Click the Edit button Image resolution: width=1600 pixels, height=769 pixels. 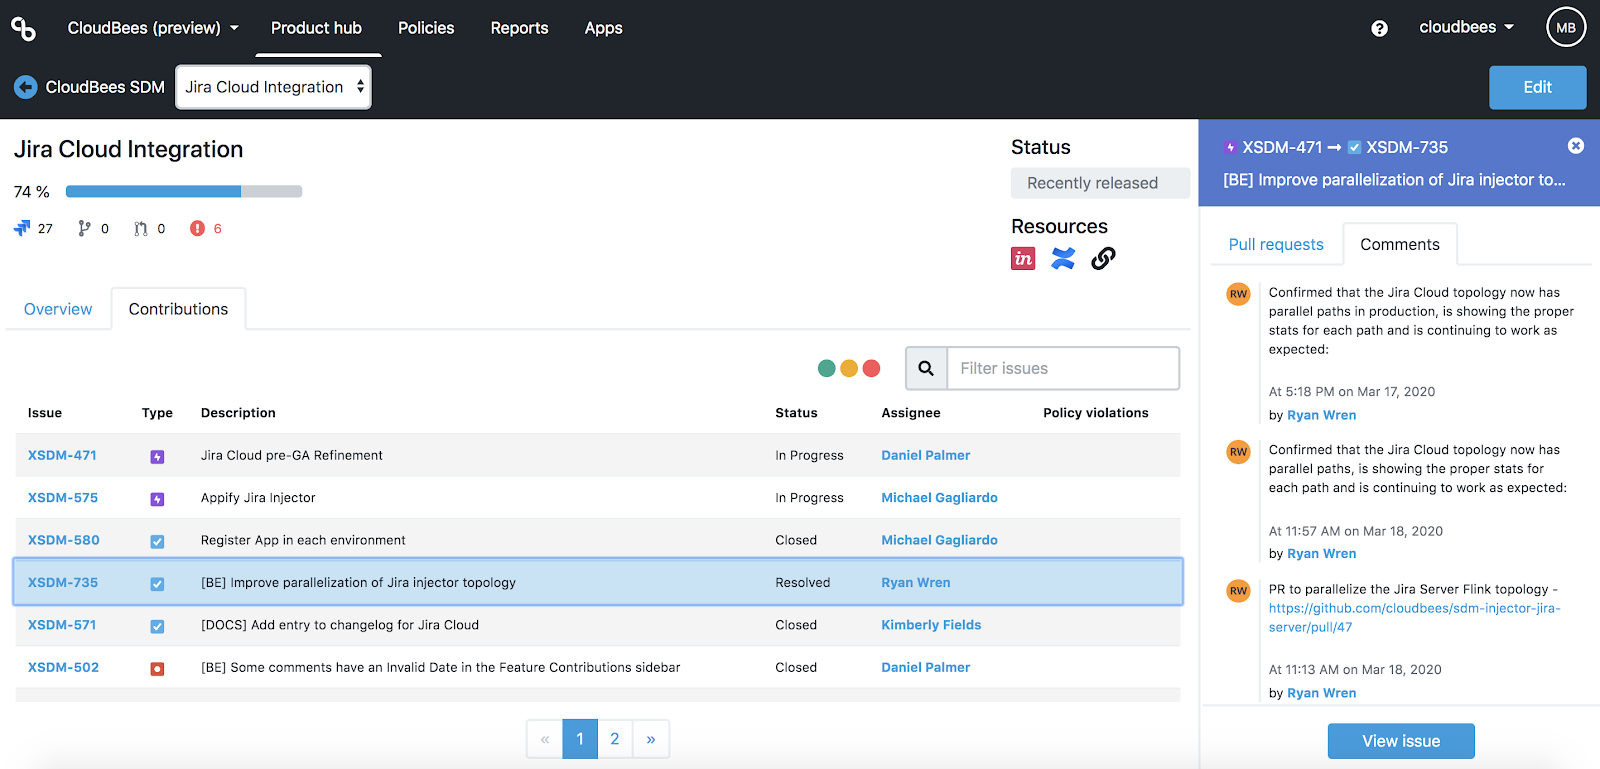(1537, 87)
